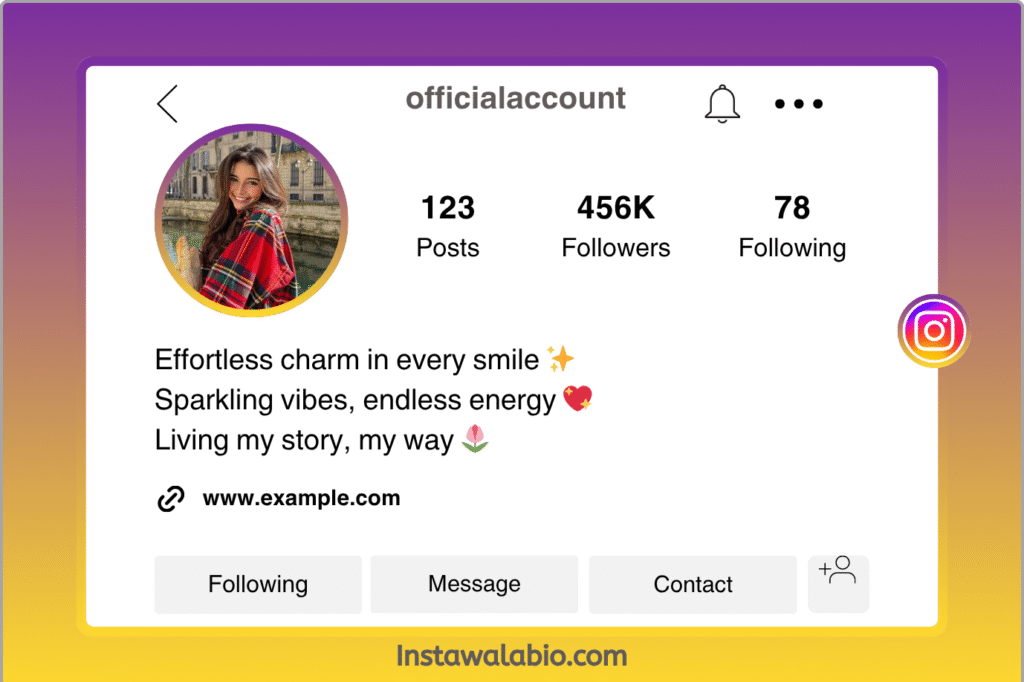This screenshot has height=682, width=1024.
Task: Open the circular profile picture
Action: (251, 220)
